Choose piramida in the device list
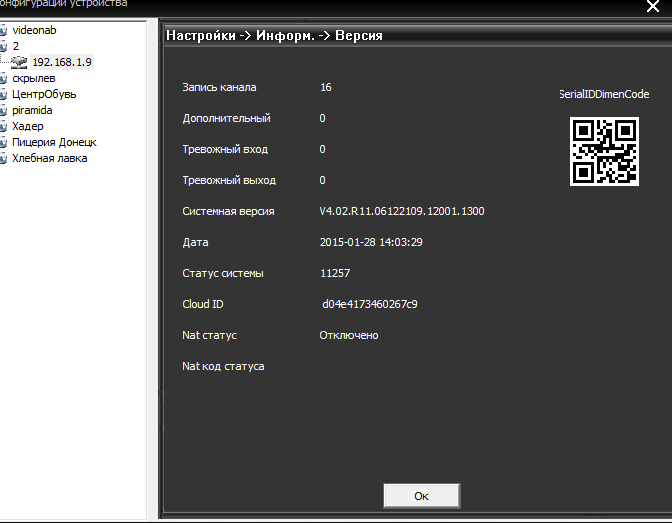Screen dimensions: 672x523 (x=32, y=110)
